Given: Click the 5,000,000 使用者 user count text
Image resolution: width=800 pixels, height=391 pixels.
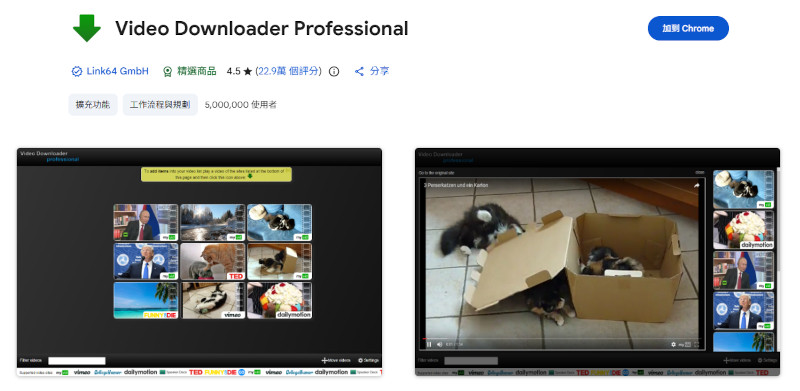Looking at the screenshot, I should (240, 105).
